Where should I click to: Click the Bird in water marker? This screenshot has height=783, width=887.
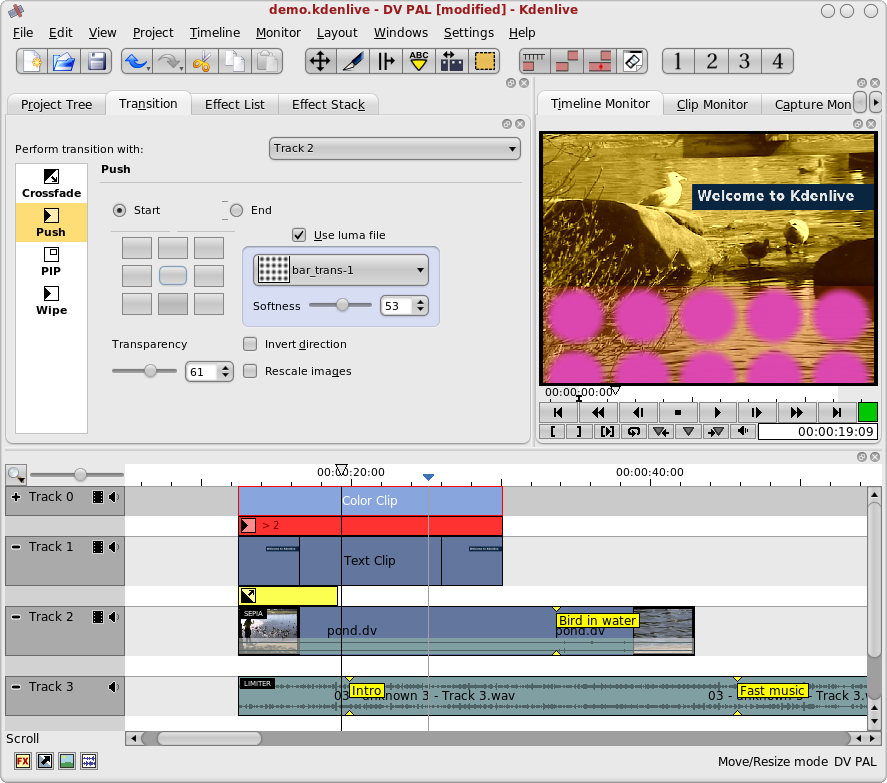pyautogui.click(x=597, y=621)
